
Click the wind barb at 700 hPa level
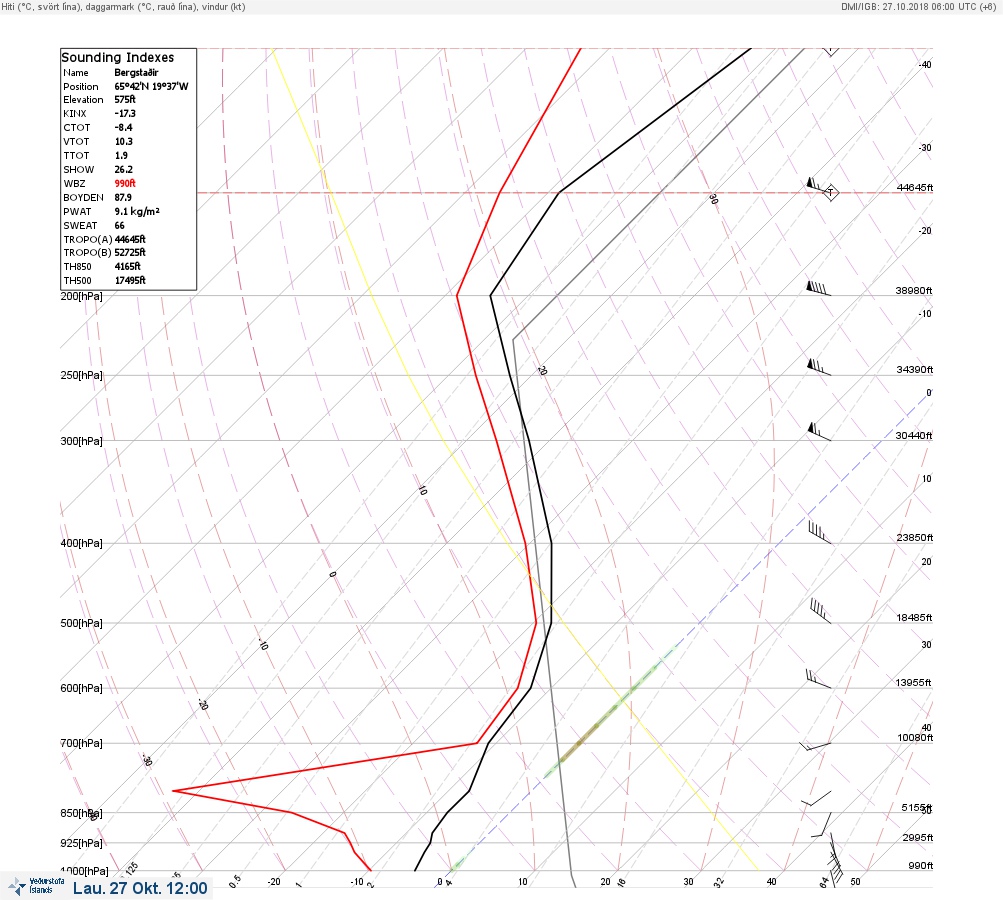tap(815, 746)
